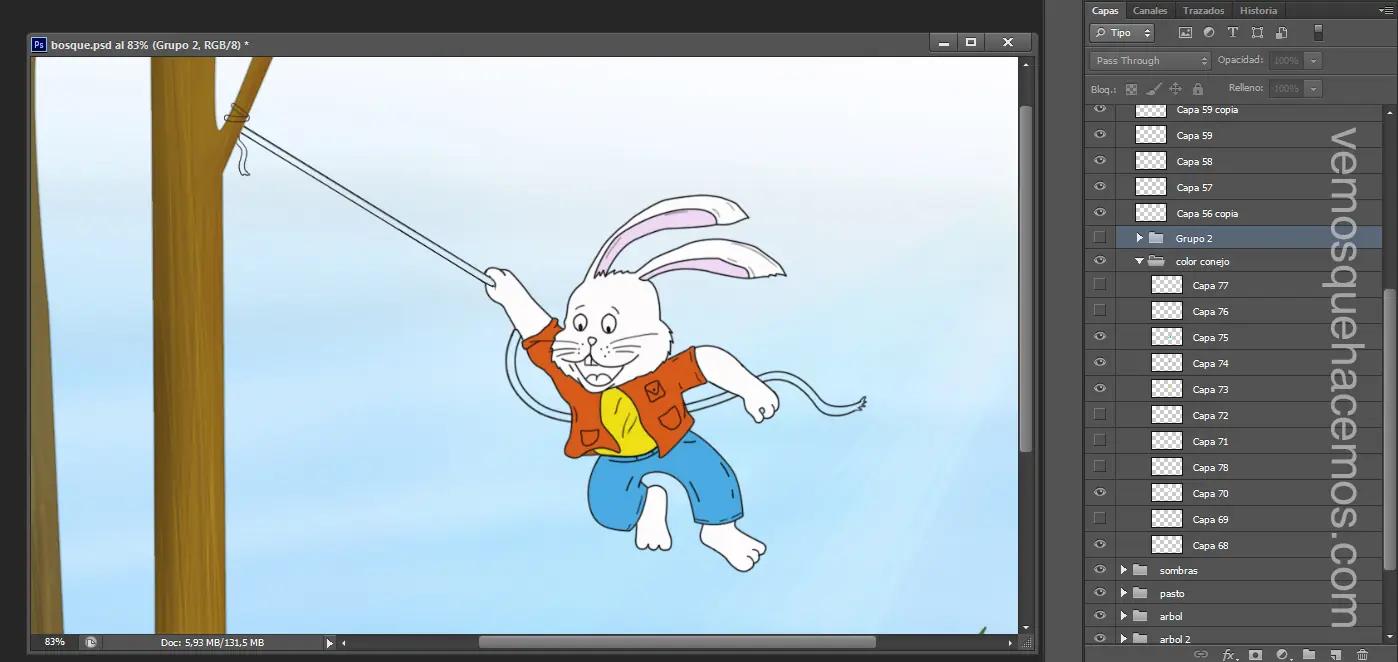Image resolution: width=1398 pixels, height=662 pixels.
Task: Add a layer style with fx icon
Action: pos(1229,655)
